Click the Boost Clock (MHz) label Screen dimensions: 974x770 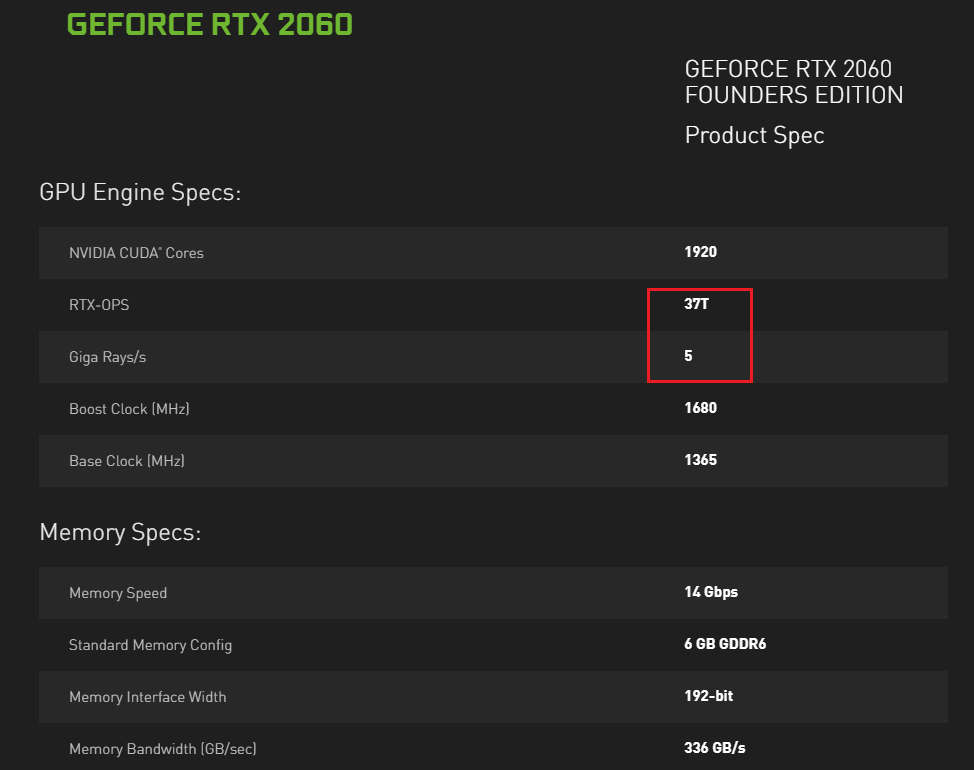click(x=129, y=409)
